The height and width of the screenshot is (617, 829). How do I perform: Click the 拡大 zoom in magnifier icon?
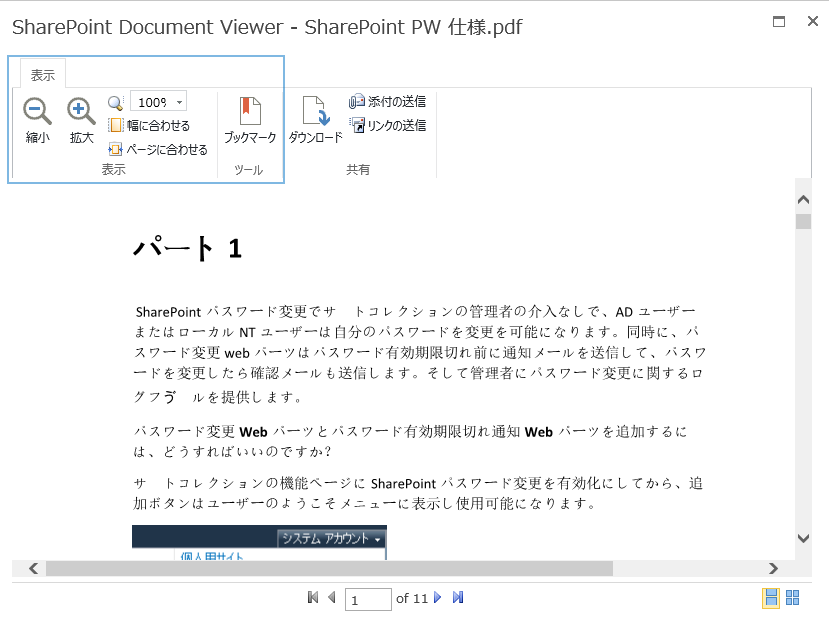point(81,111)
